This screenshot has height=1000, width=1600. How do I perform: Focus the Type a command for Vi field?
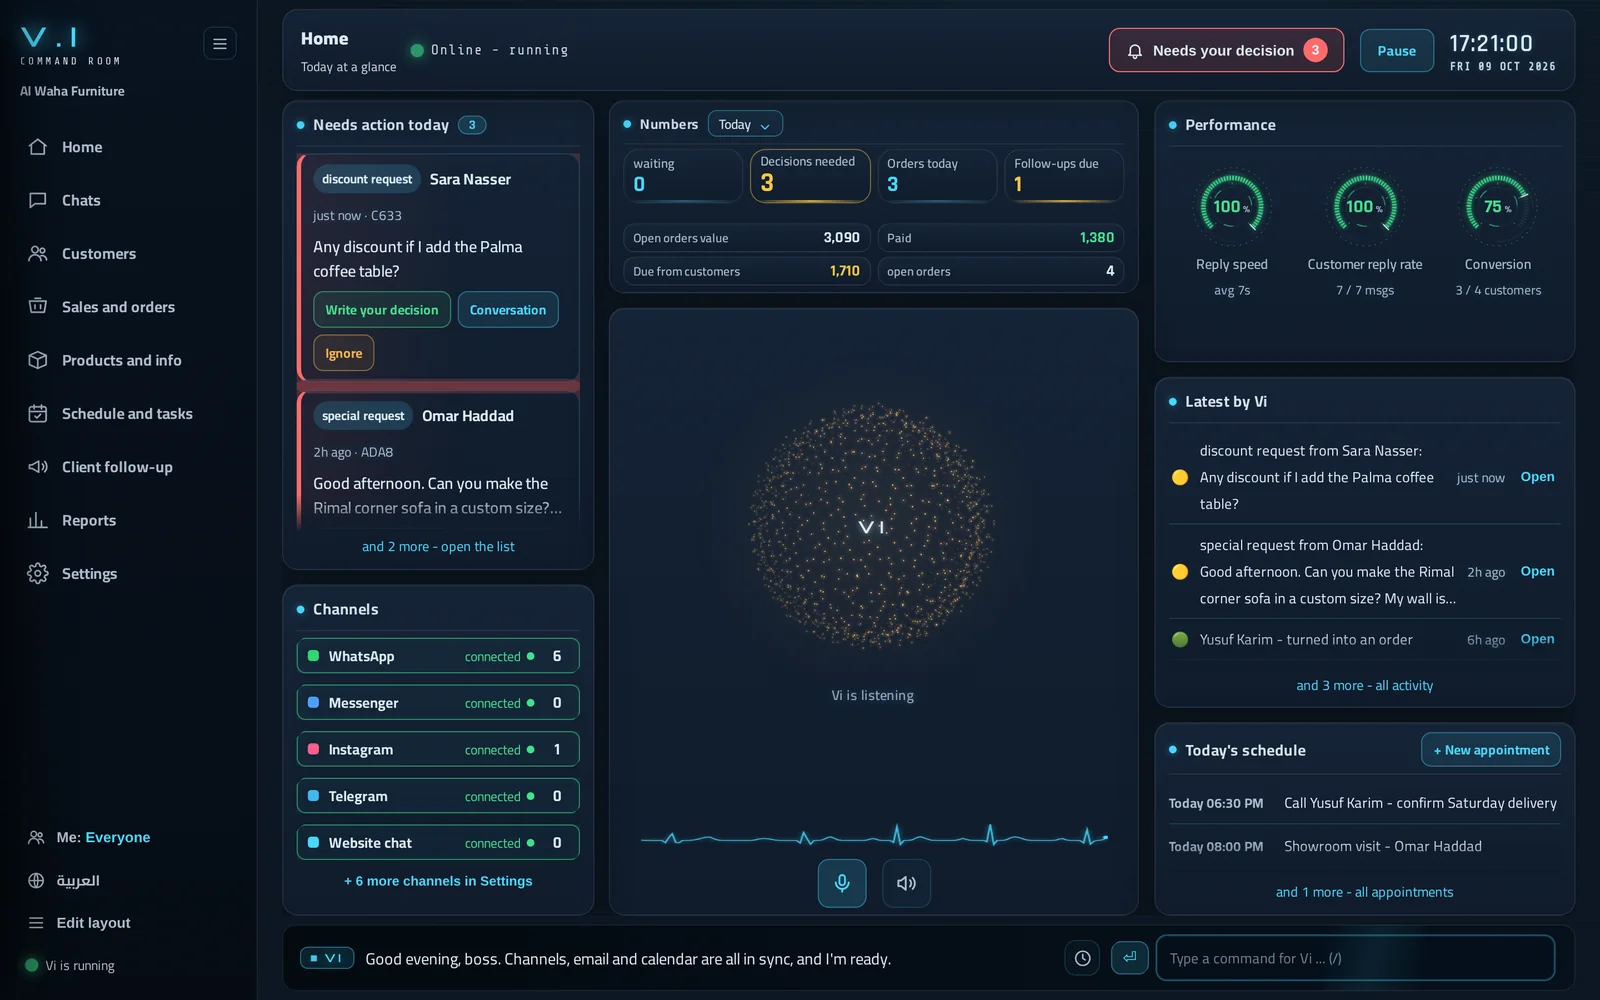click(1355, 958)
